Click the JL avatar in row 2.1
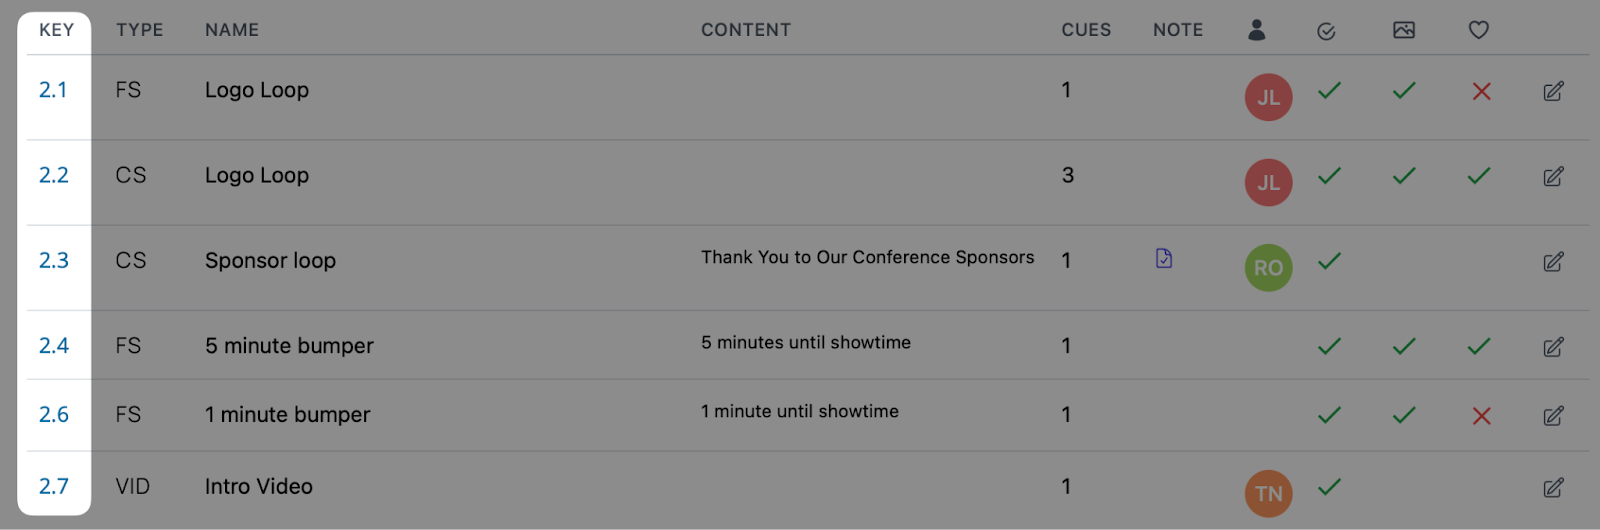The image size is (1600, 530). click(x=1269, y=97)
